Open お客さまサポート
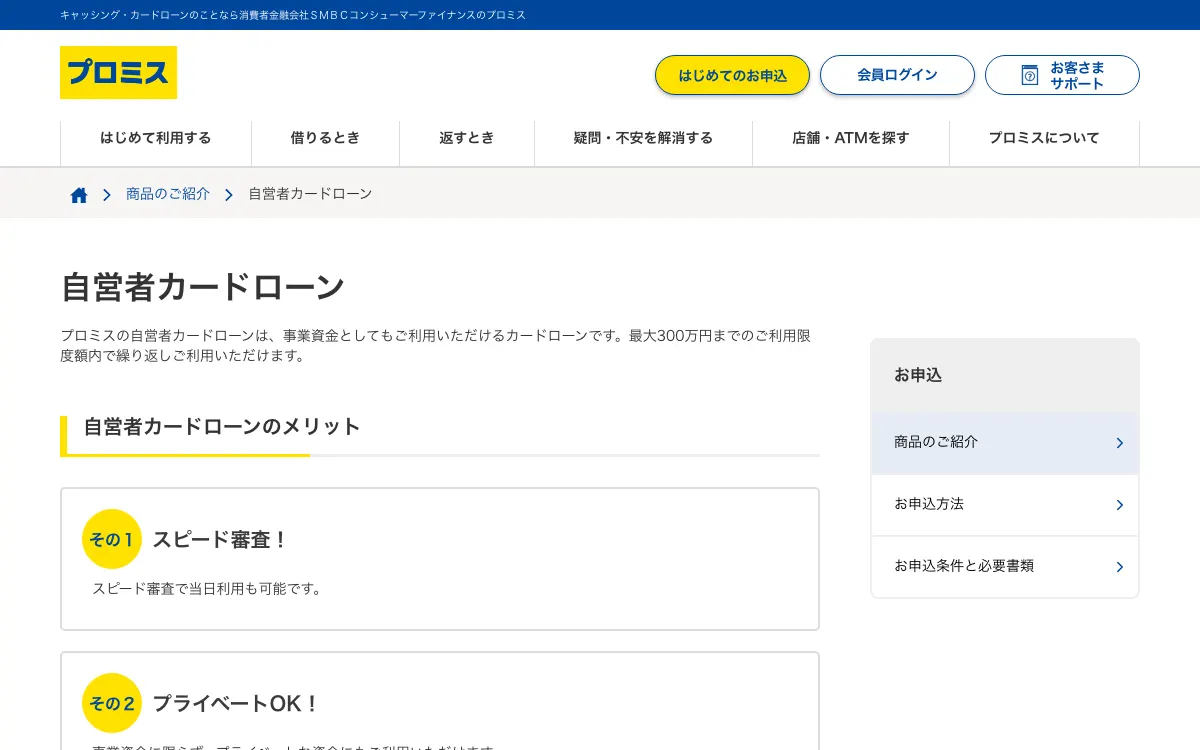 pos(1062,75)
